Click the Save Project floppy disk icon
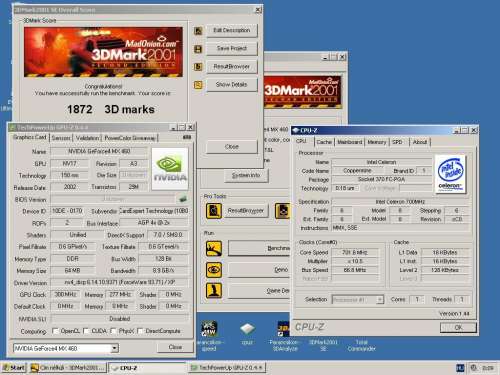 click(x=198, y=49)
